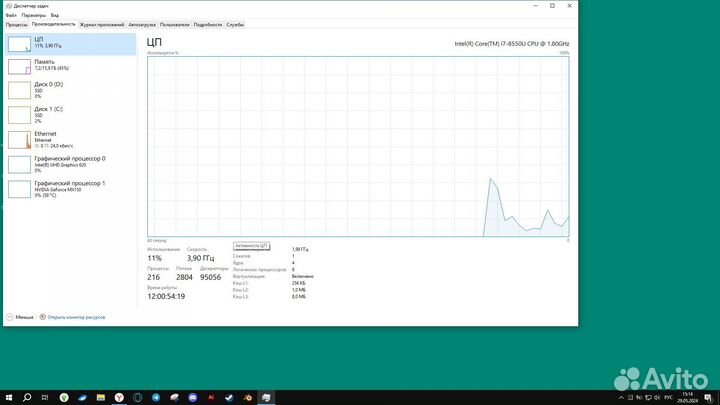Select the Ethernet resource entry

click(71, 140)
